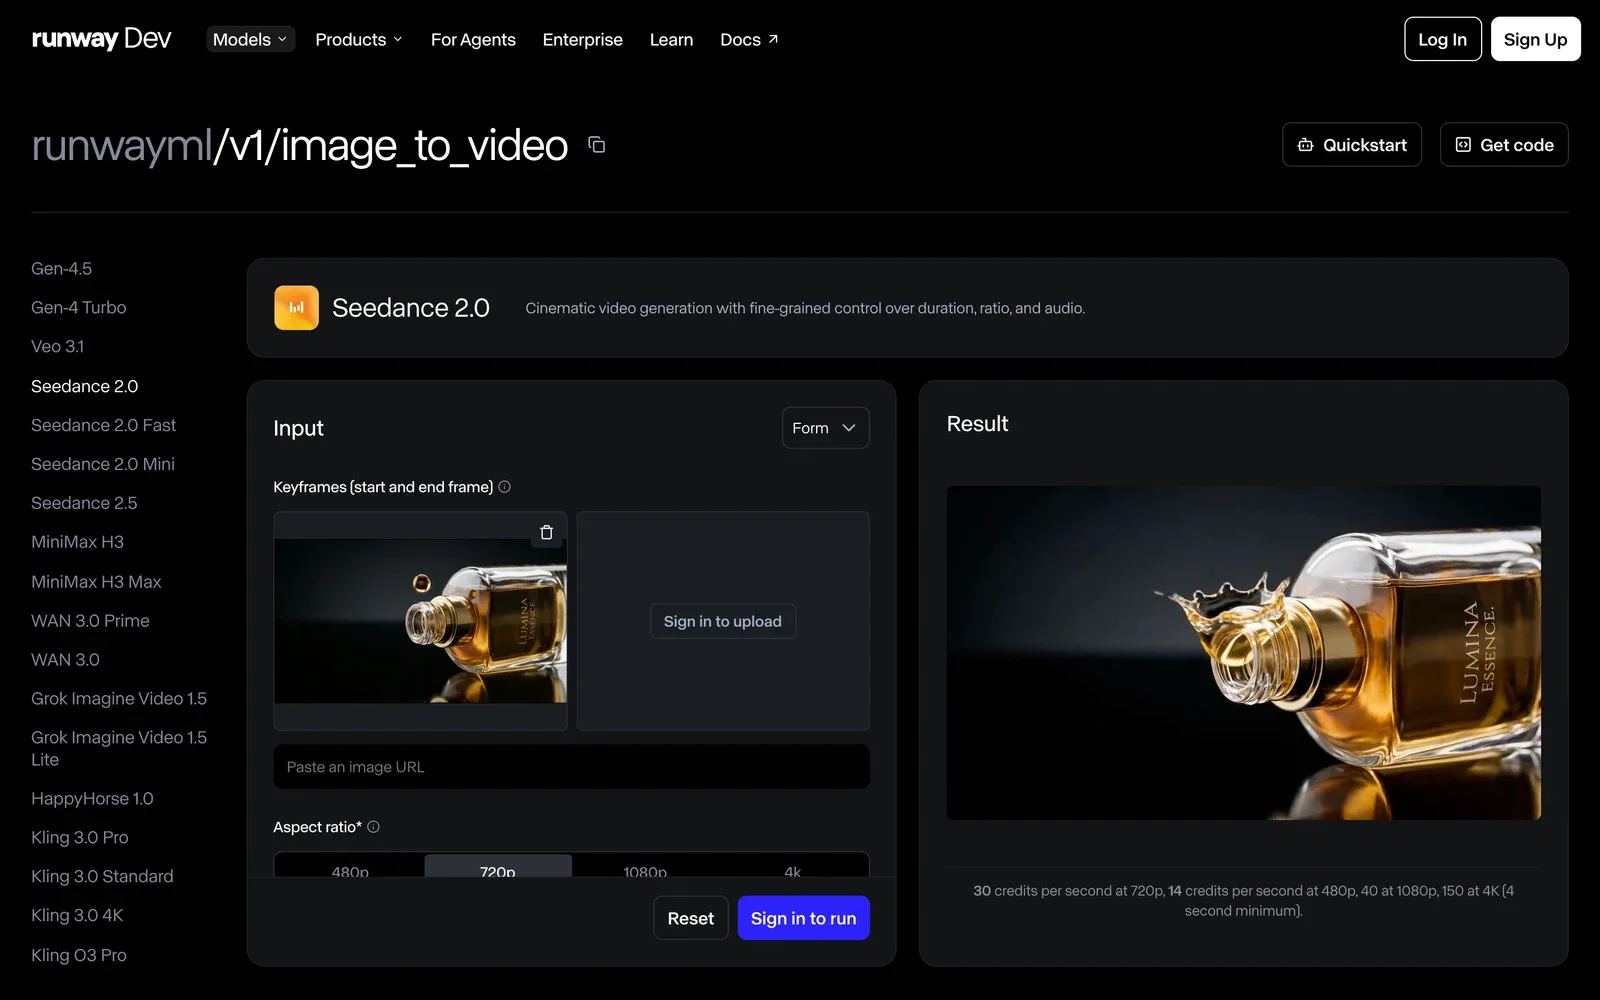The height and width of the screenshot is (1000, 1600).
Task: Click the Result perfume bottle preview
Action: (x=1243, y=653)
